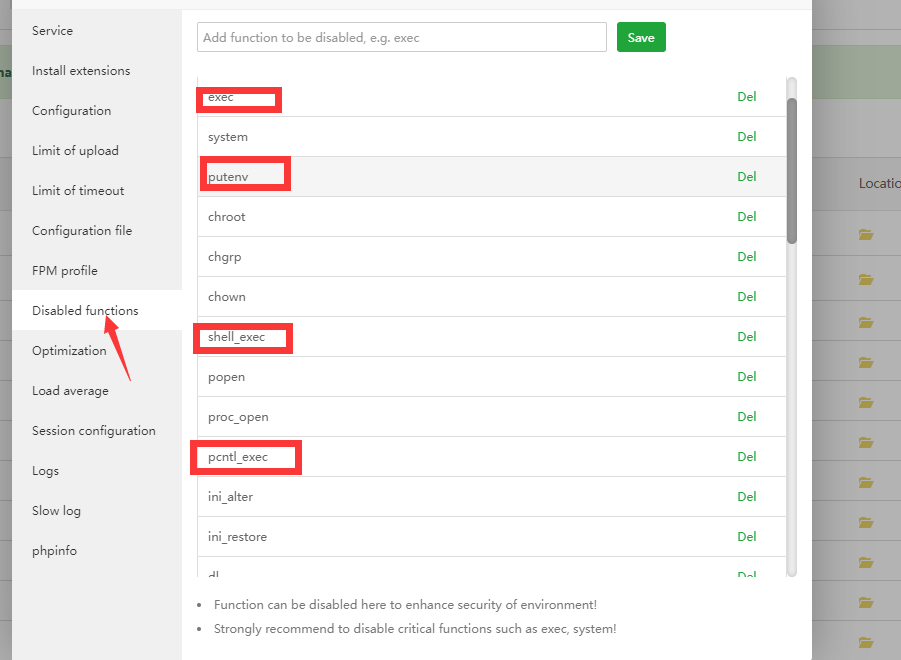
Task: Save the disabled functions list
Action: point(640,36)
